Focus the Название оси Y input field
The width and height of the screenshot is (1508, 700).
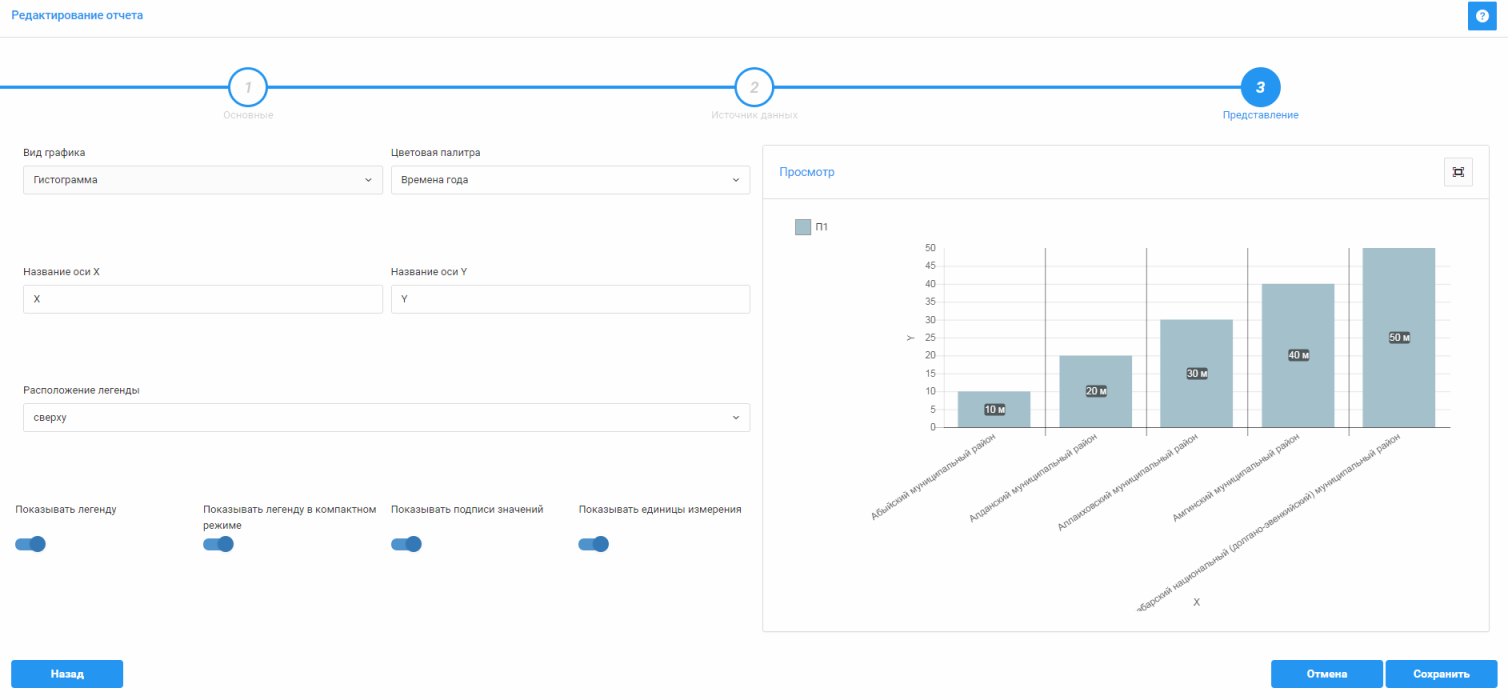pos(570,299)
